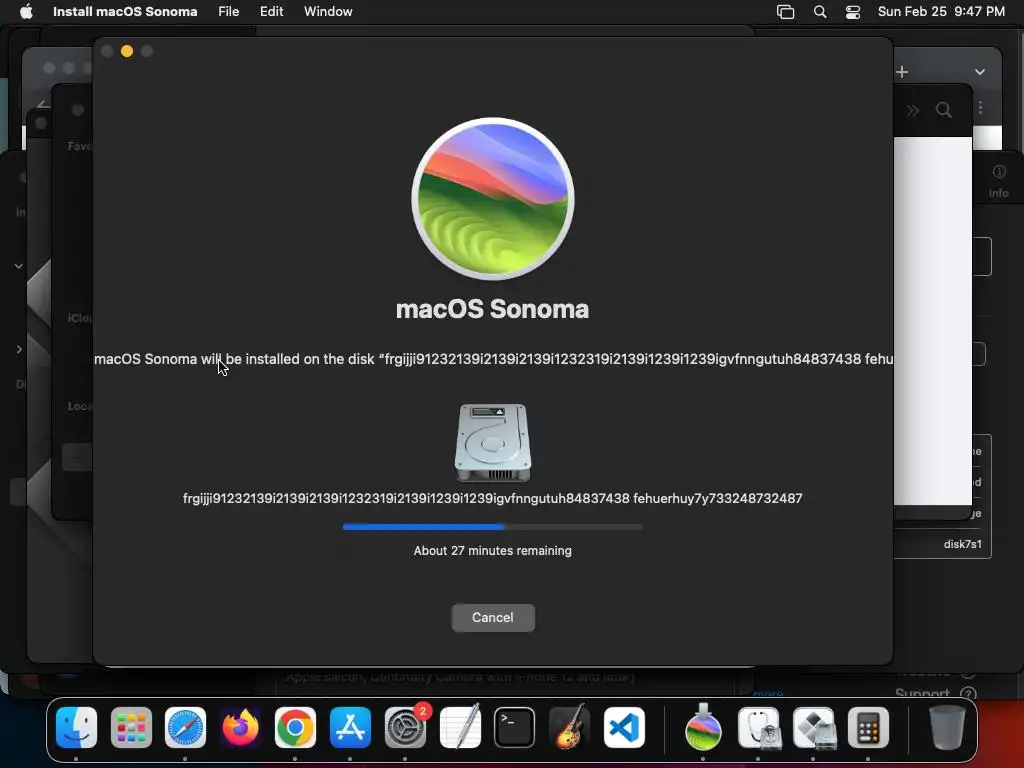
Task: Open vertical dots menu in background window
Action: click(980, 108)
